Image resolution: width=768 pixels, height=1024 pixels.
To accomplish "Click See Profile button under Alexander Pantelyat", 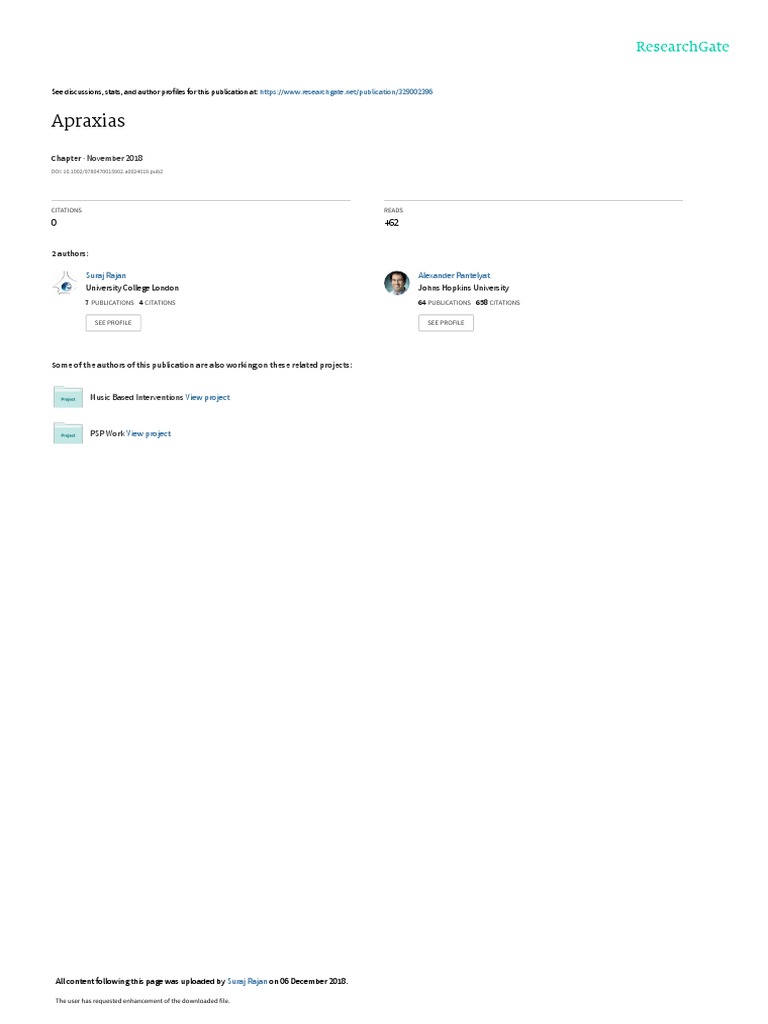I will [x=446, y=323].
